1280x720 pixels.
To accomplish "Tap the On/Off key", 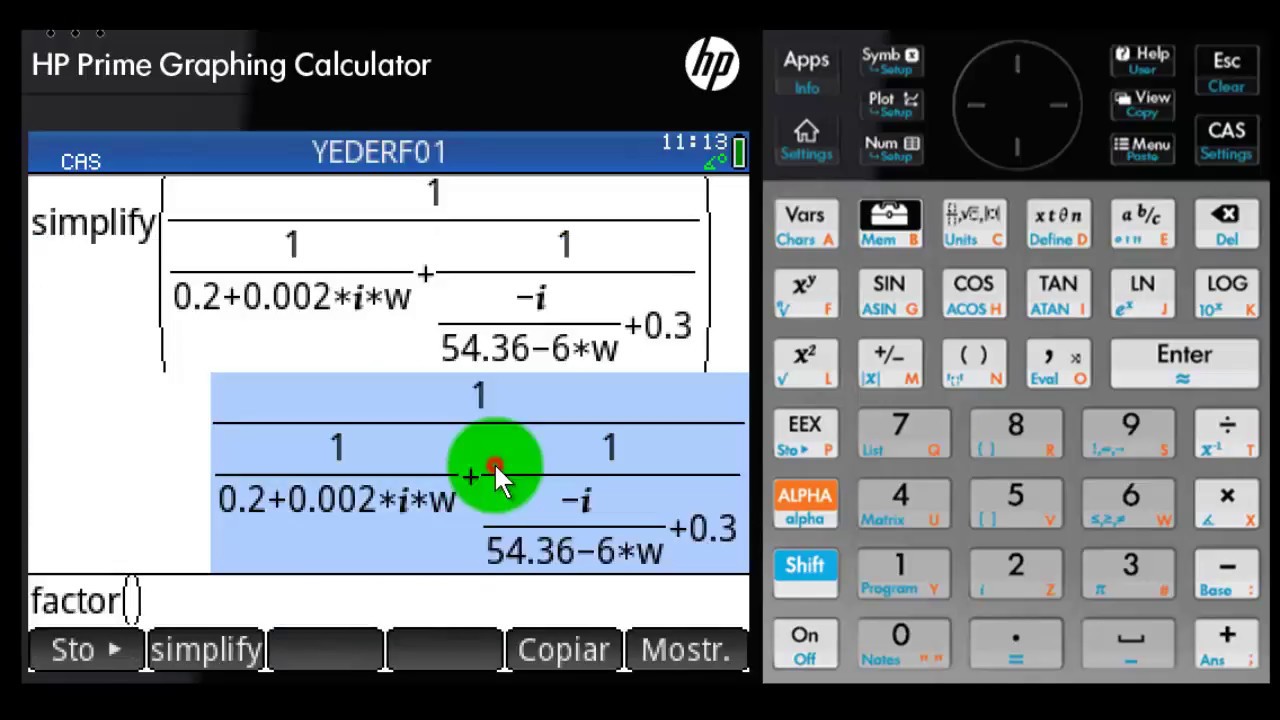I will tap(805, 645).
